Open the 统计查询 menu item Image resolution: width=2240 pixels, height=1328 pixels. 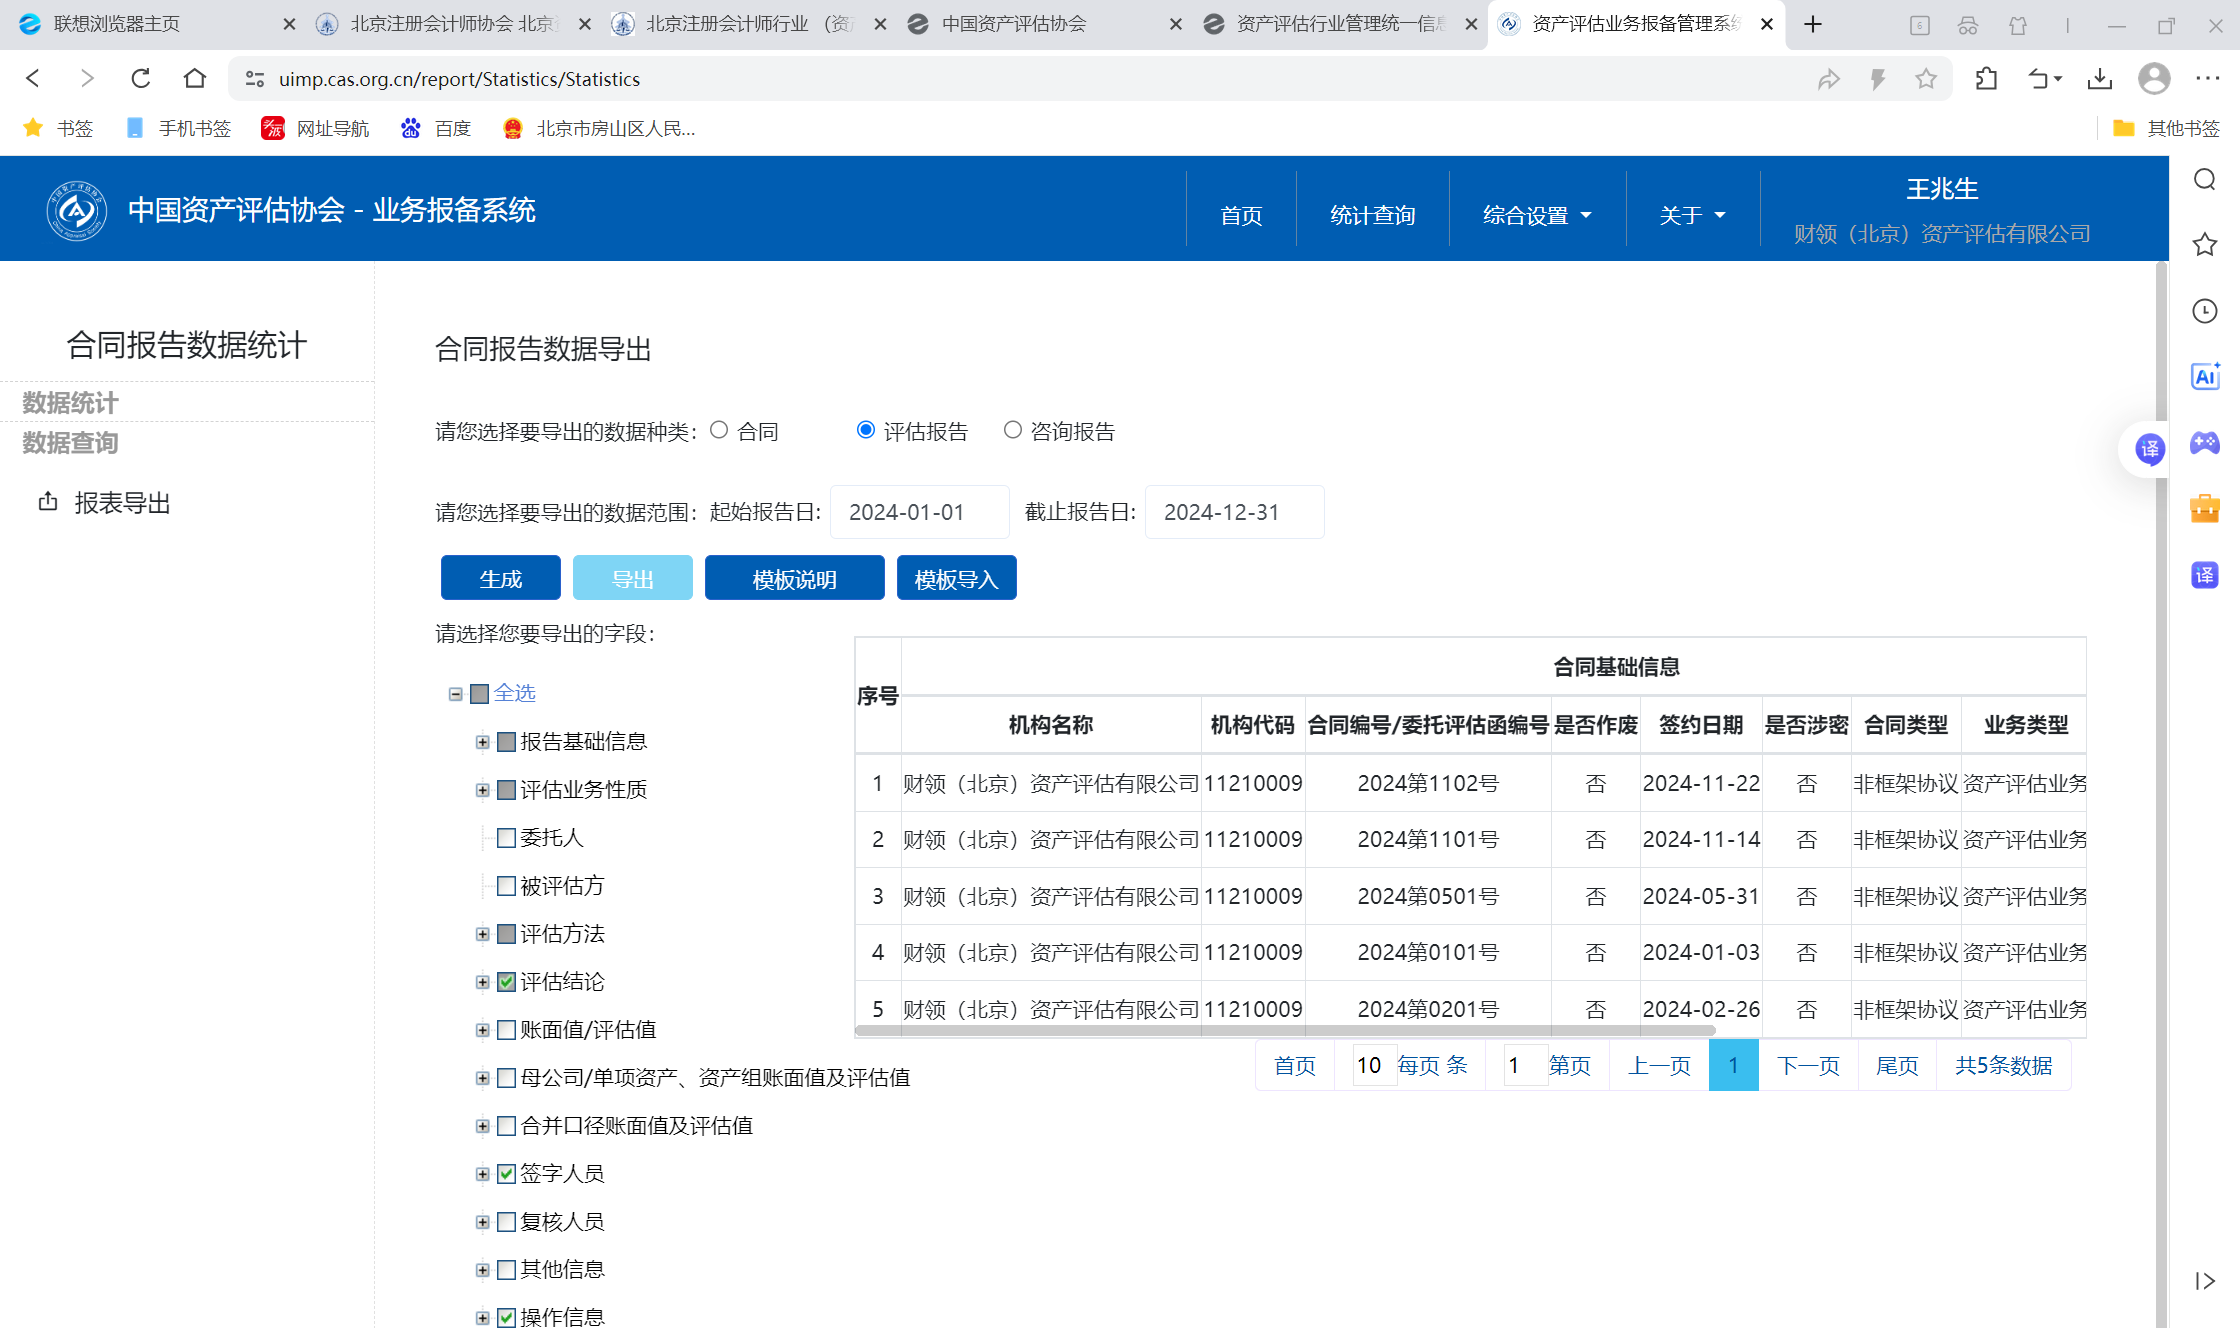(1372, 215)
